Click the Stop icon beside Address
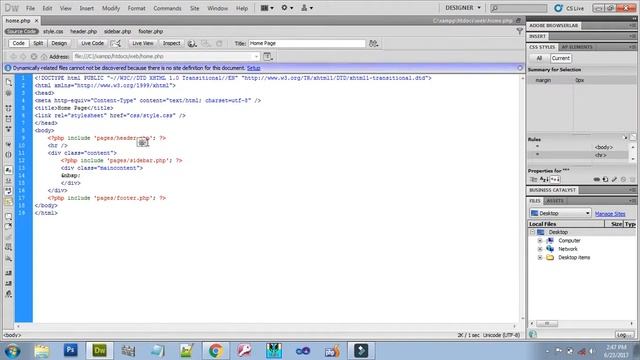Viewport: 640px width, 360px height. pyautogui.click(x=34, y=57)
